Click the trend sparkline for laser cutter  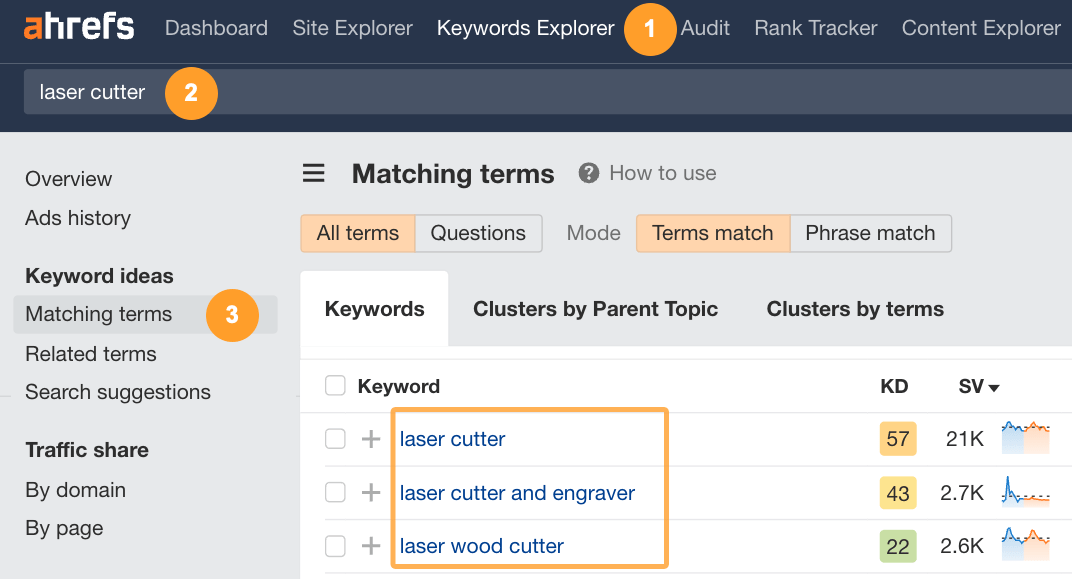pos(1025,438)
